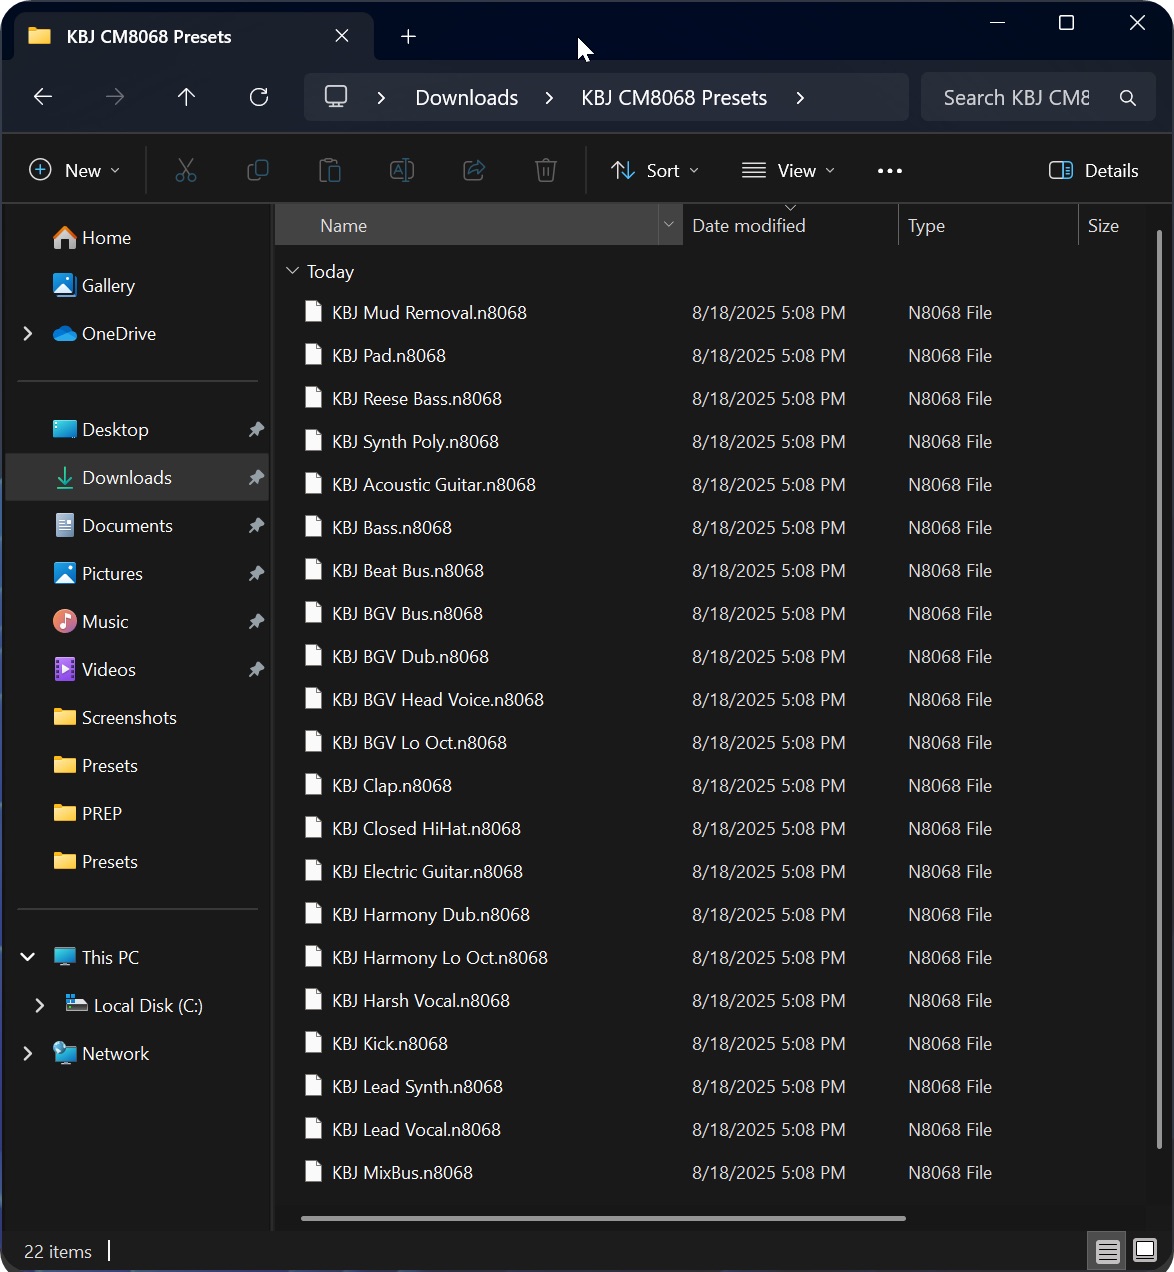Navigate up one folder level
The width and height of the screenshot is (1174, 1272).
pos(186,97)
